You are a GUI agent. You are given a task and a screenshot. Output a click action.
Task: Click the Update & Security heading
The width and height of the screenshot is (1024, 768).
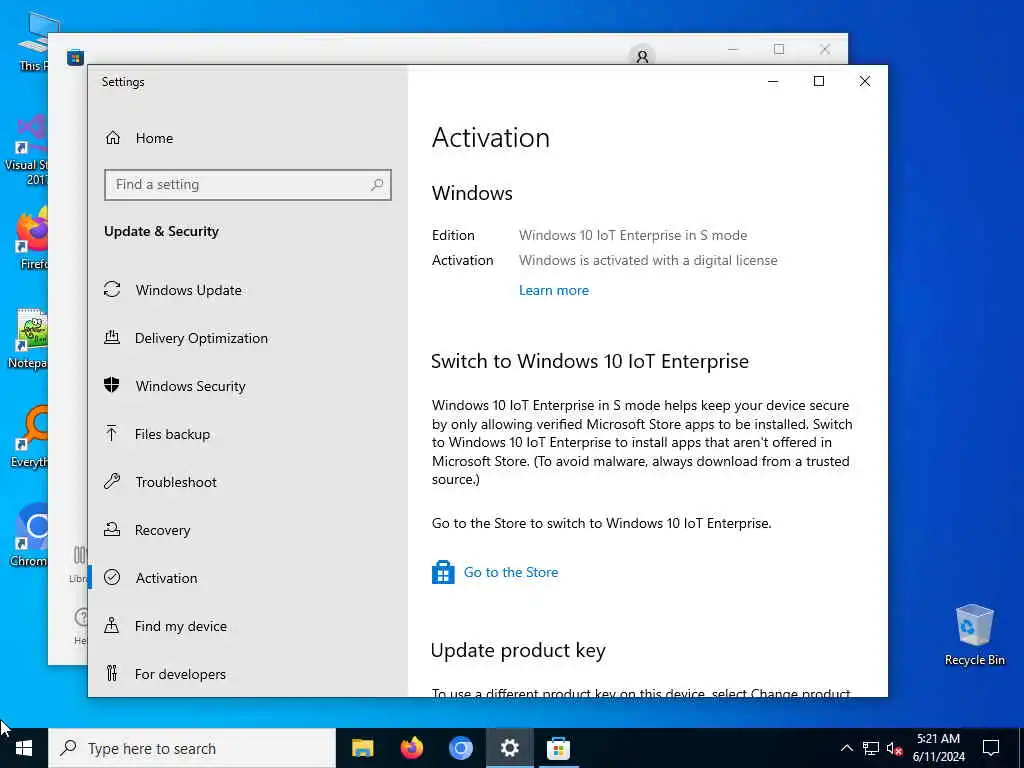tap(161, 231)
